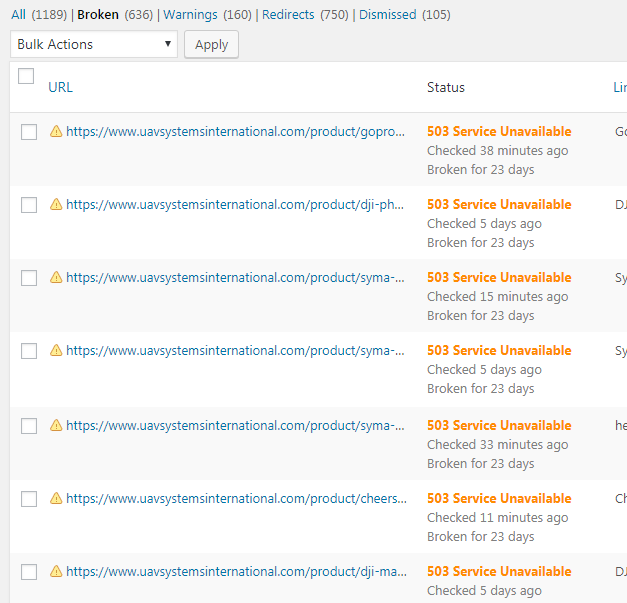View the Dismissed links filter
The width and height of the screenshot is (627, 603).
click(387, 15)
